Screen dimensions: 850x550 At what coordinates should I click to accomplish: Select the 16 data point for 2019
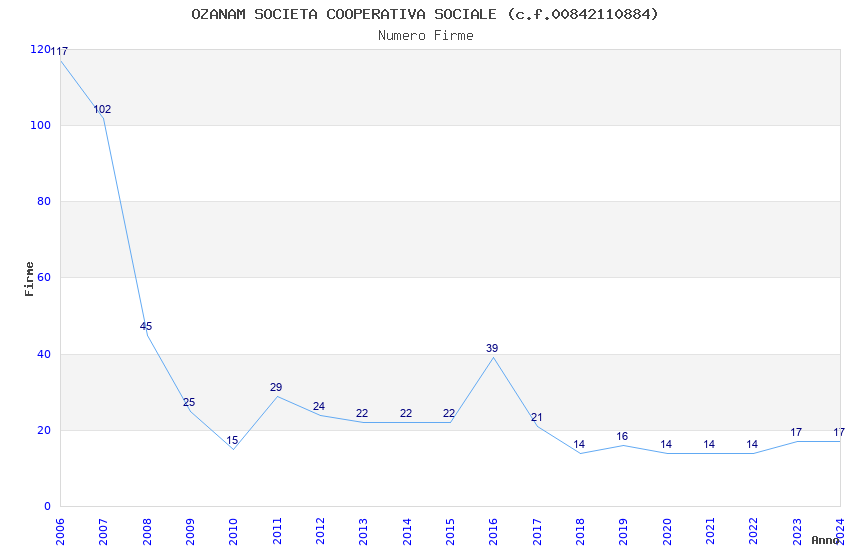622,436
